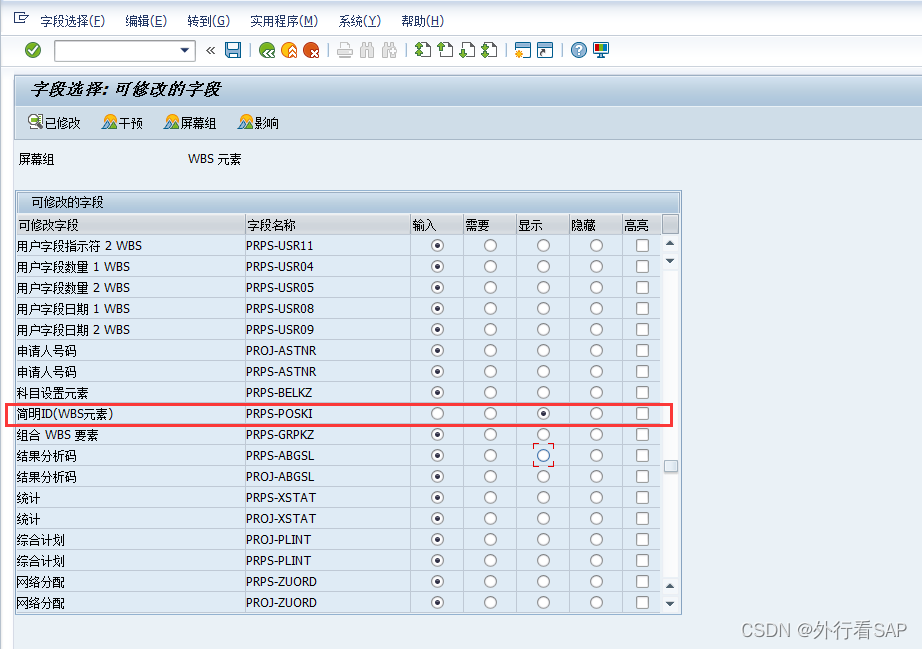The height and width of the screenshot is (649, 922).
Task: Select 隐藏 radio for PROJ-PLINT
Action: (596, 540)
